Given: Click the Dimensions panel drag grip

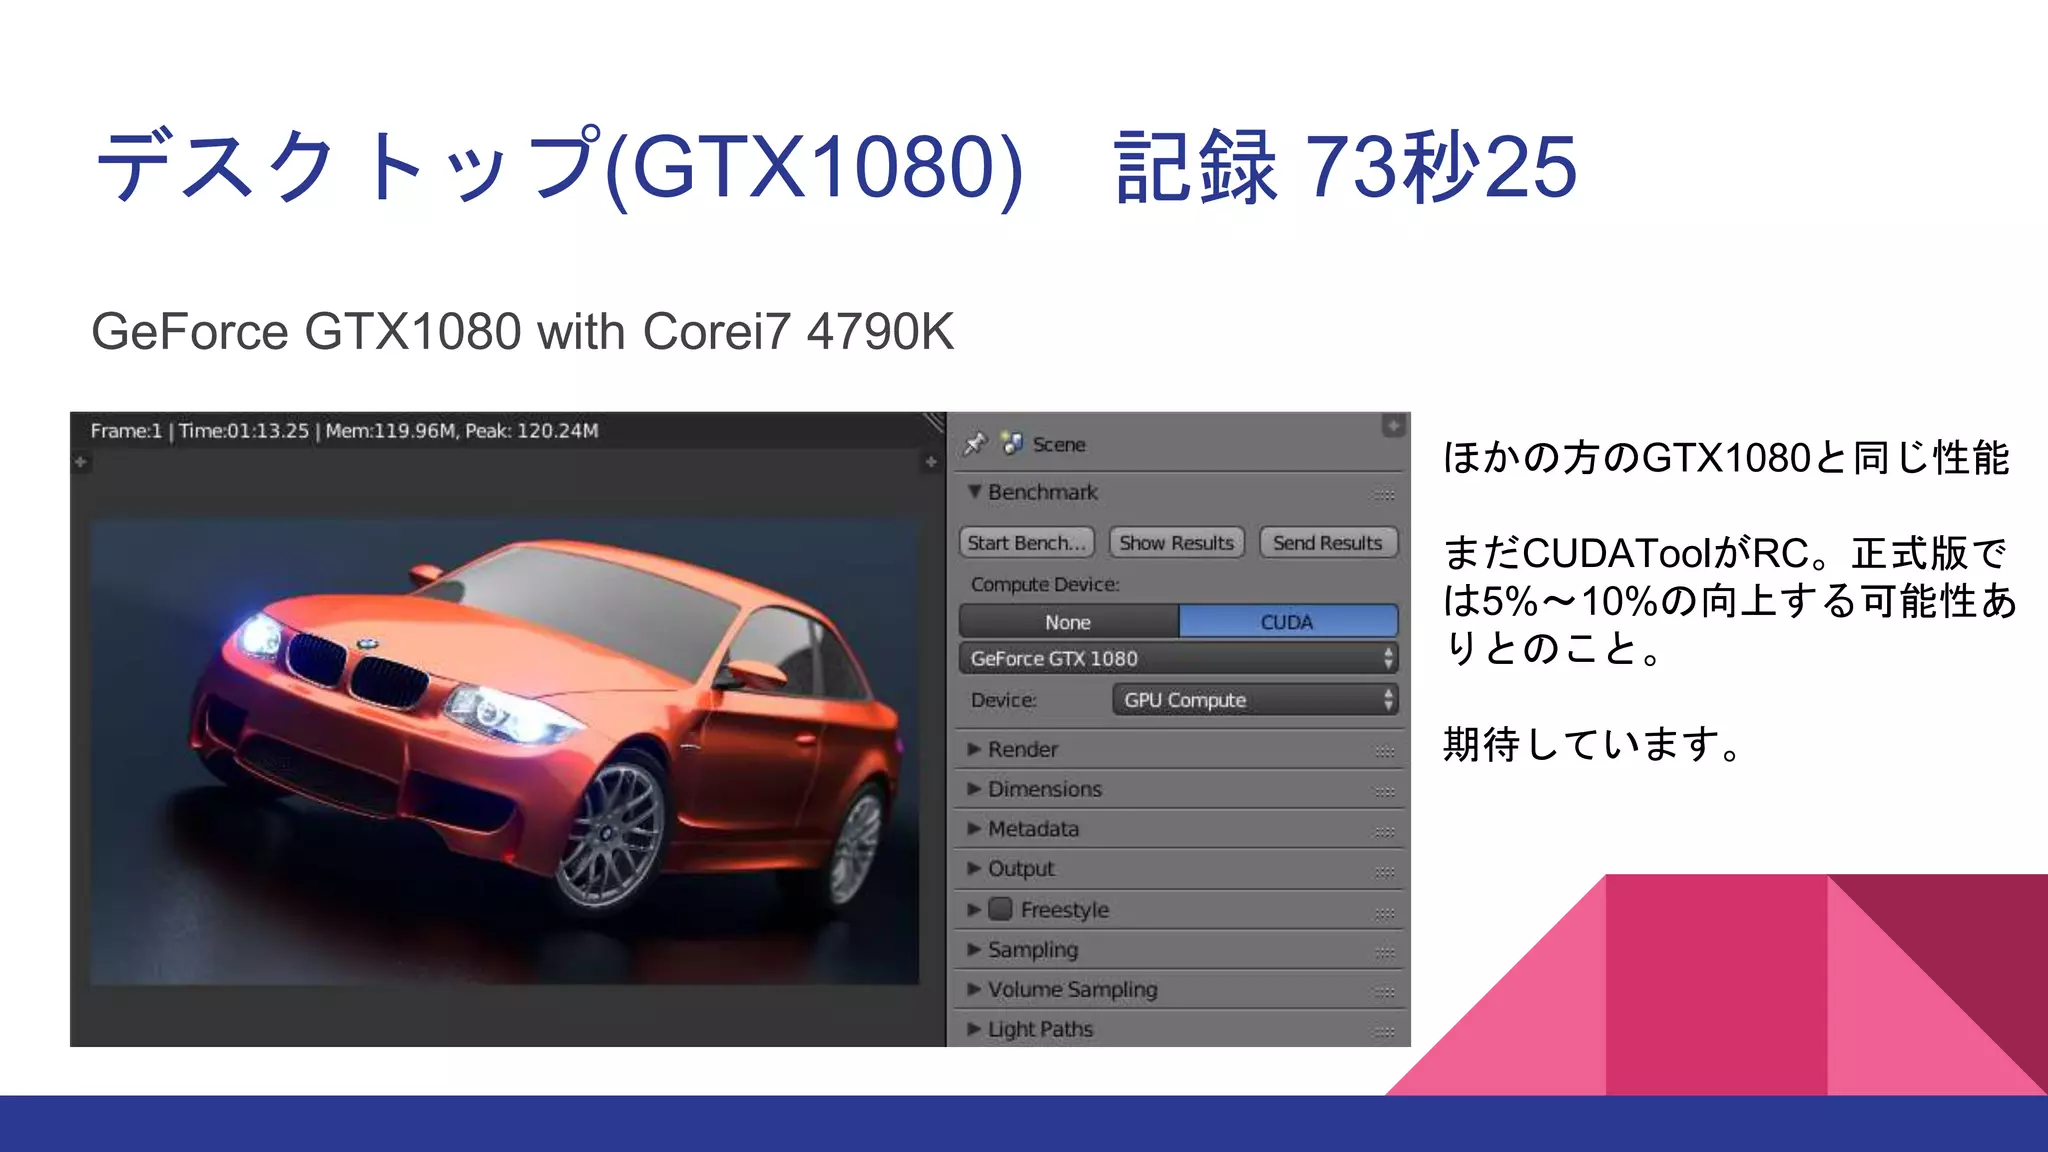Looking at the screenshot, I should (1384, 791).
